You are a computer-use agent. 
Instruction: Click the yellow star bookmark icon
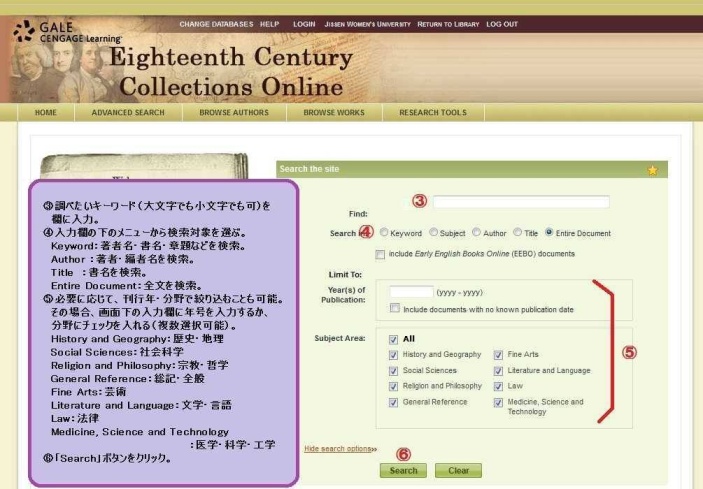pyautogui.click(x=652, y=171)
